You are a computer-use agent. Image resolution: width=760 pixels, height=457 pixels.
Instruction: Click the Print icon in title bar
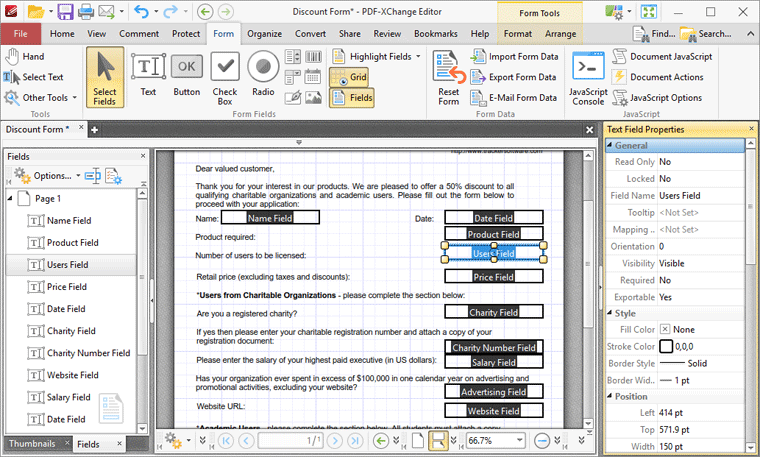click(x=86, y=12)
